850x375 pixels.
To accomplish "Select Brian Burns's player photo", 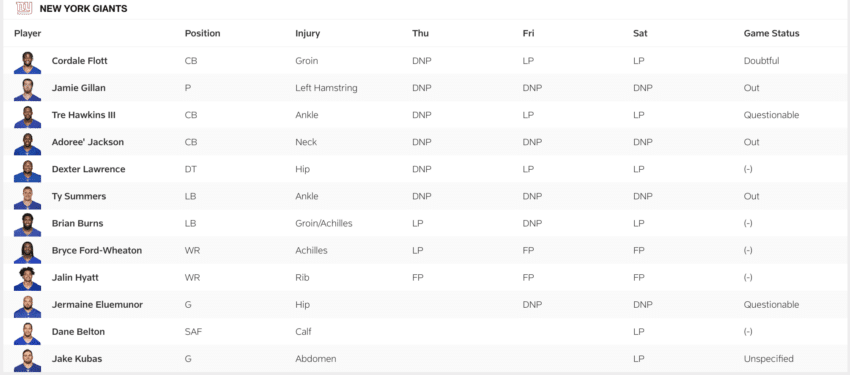I will 28,224.
